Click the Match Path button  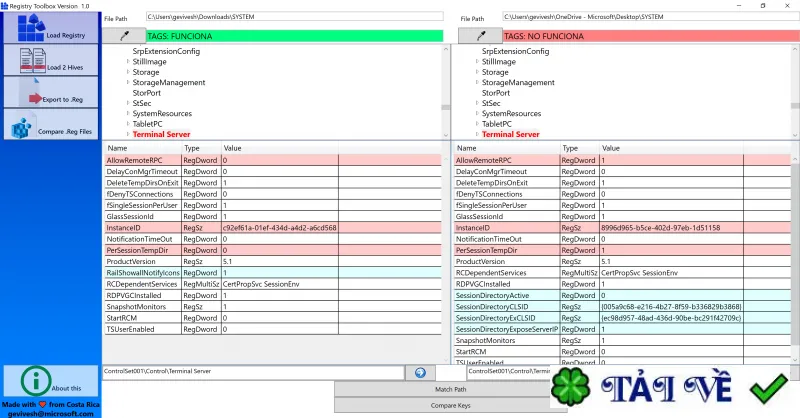(x=451, y=389)
